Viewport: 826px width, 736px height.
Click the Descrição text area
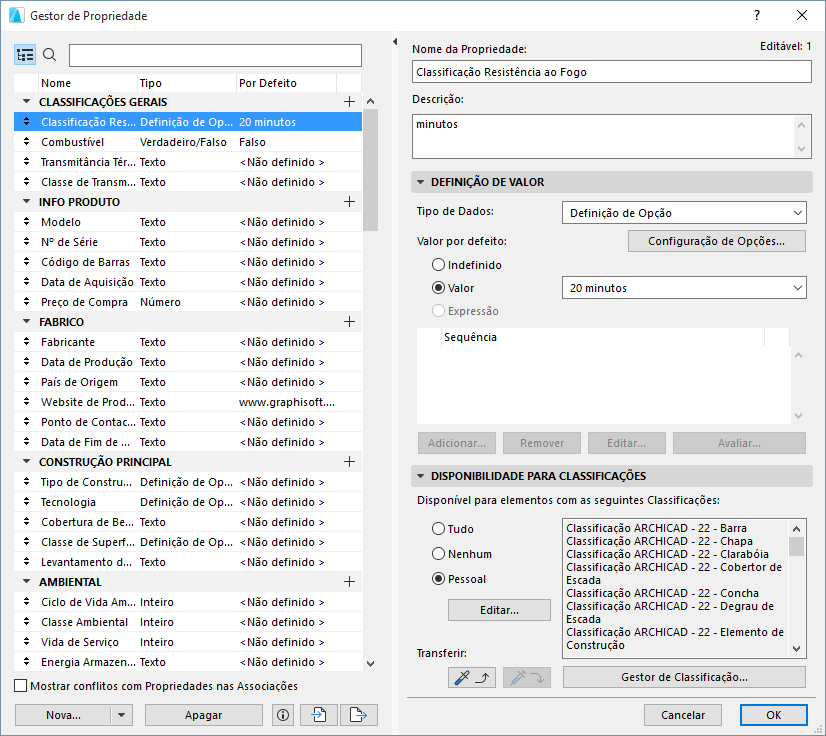tap(612, 137)
